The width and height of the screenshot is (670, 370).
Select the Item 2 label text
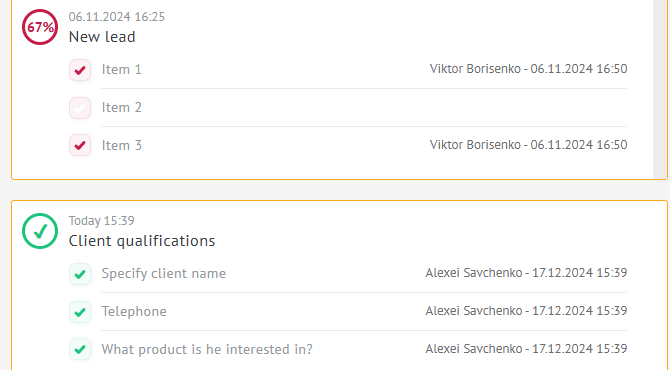[121, 107]
